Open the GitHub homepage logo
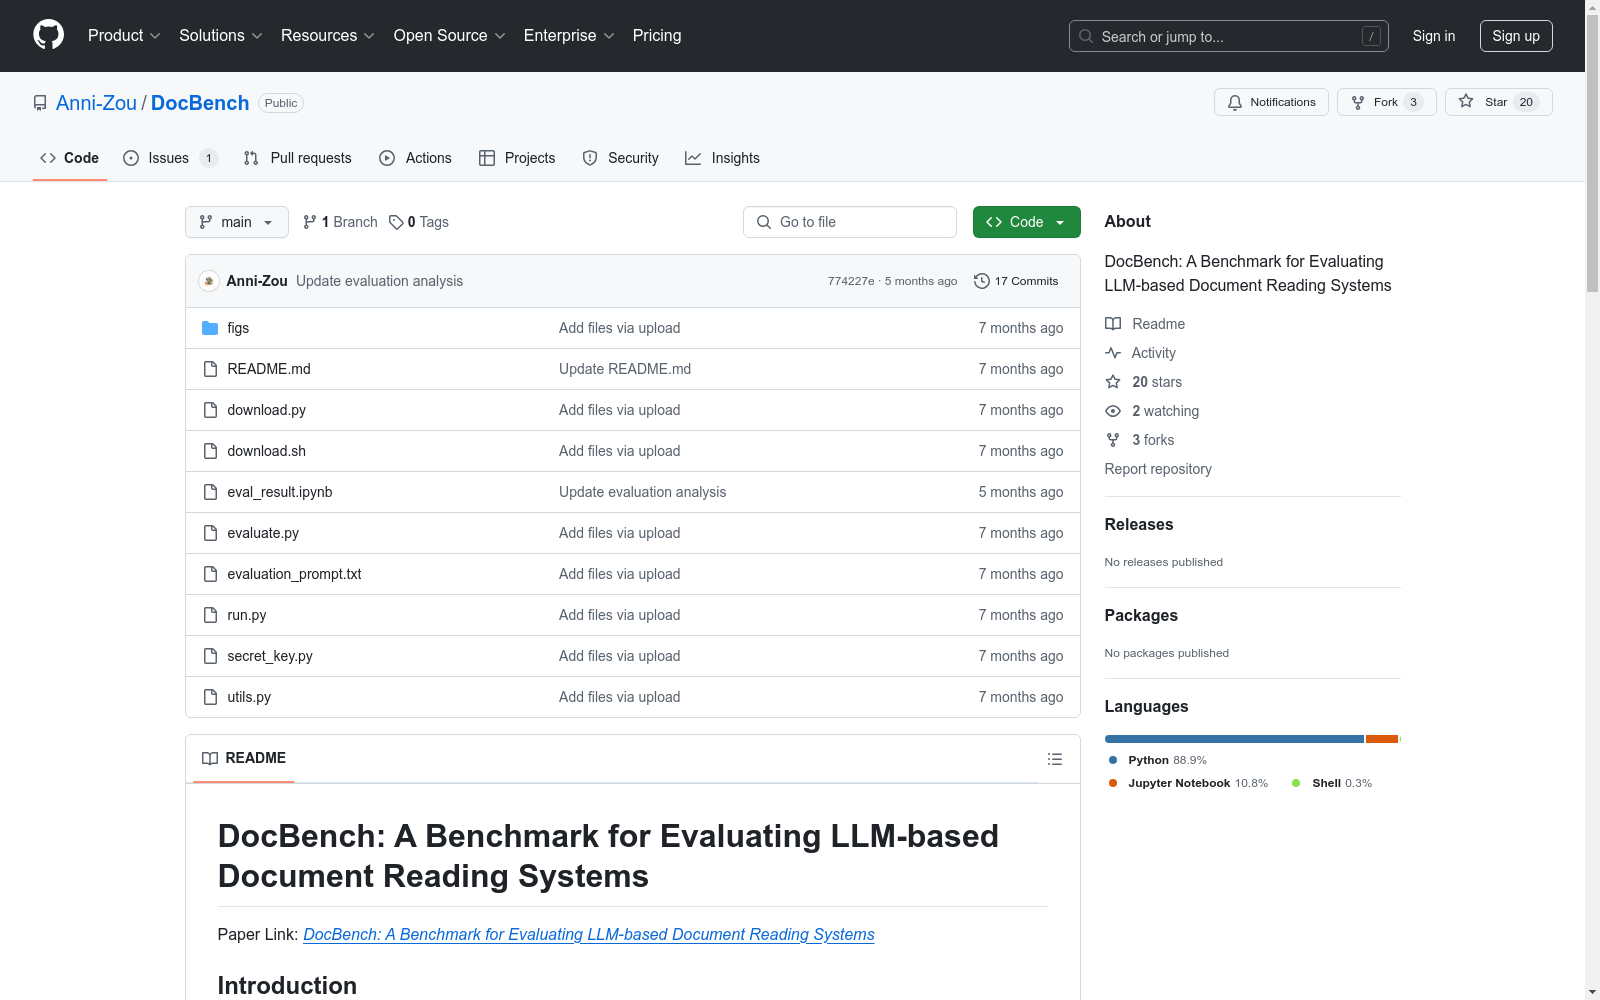Screen dimensions: 1600x1000 point(48,35)
